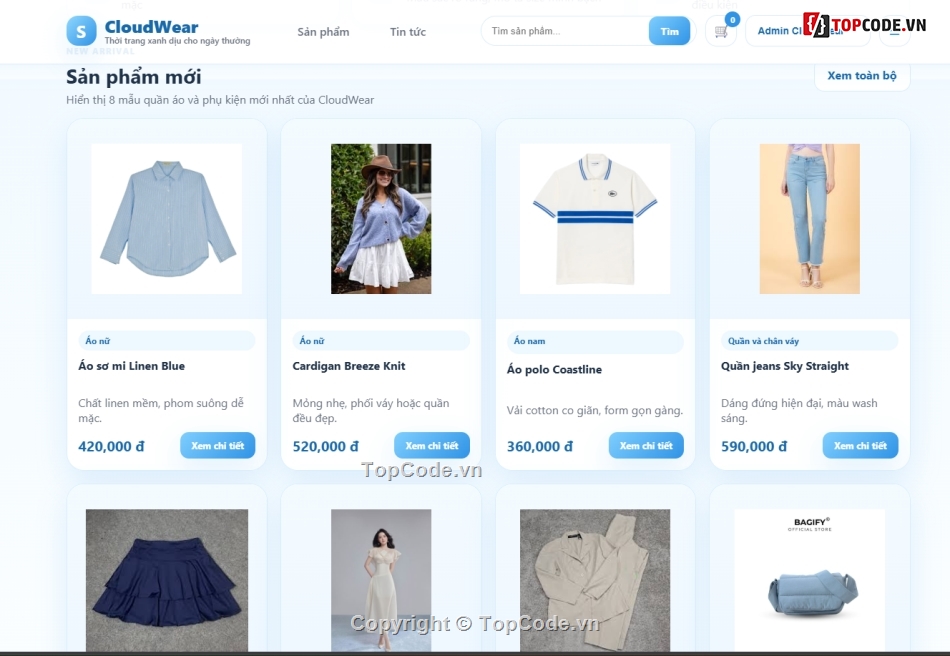Viewport: 950px width, 656px height.
Task: Click the 590,000 đ price
Action: point(754,446)
